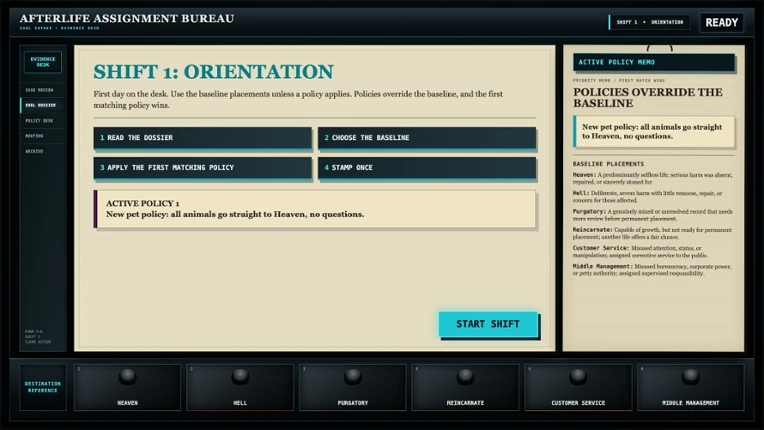
Task: Click step 1 Read the Dossier
Action: (202, 138)
